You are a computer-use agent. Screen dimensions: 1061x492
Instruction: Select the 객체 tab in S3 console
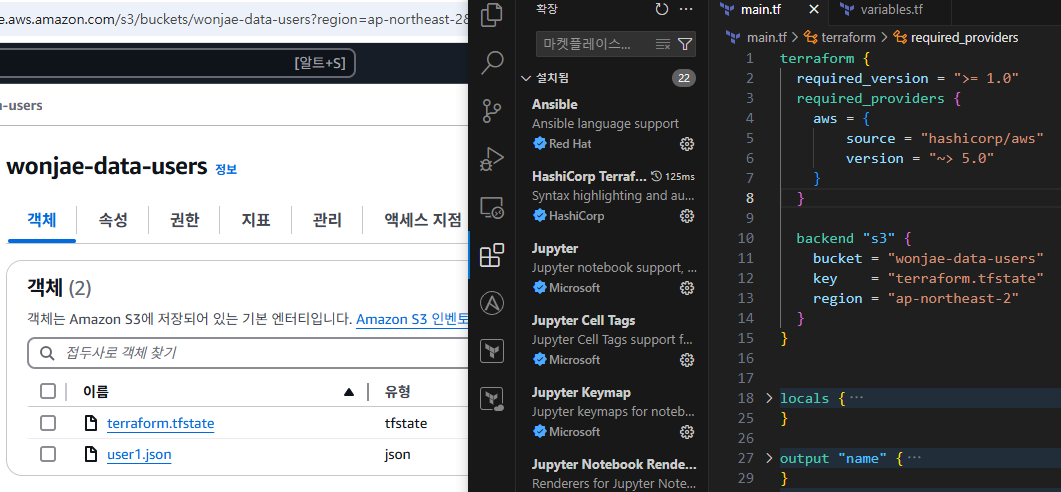pos(42,220)
